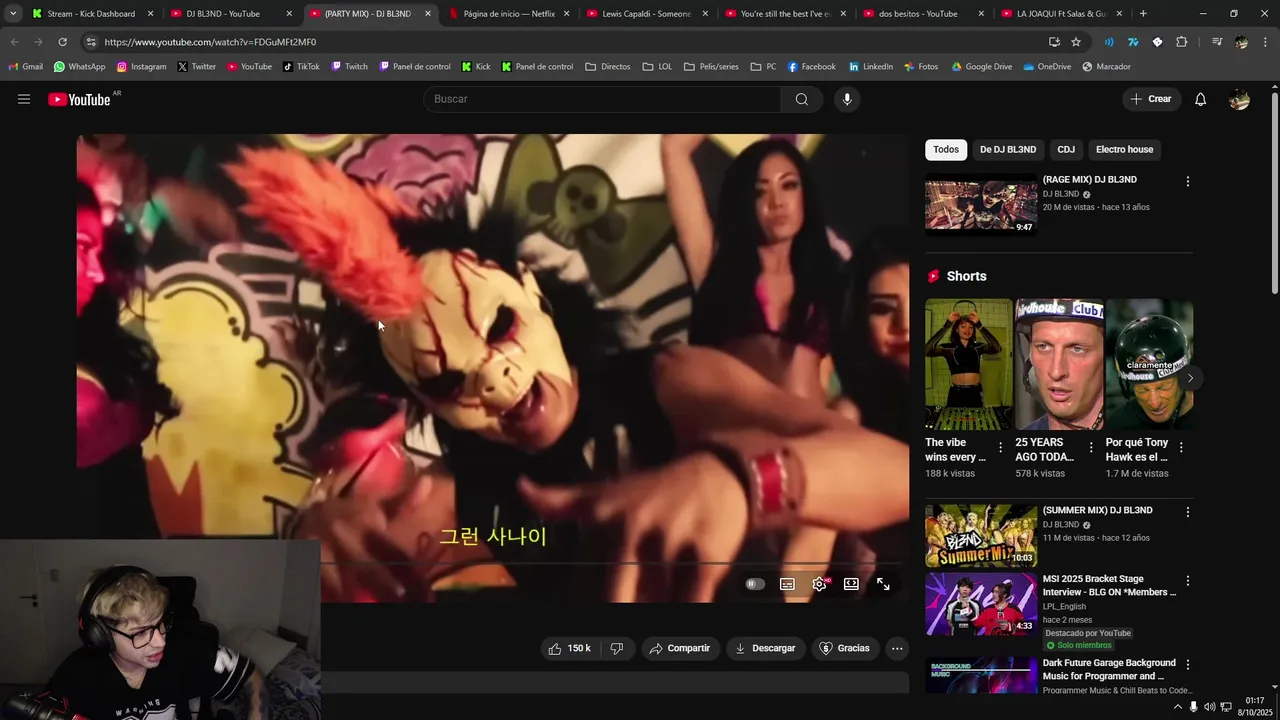The height and width of the screenshot is (720, 1280).
Task: Open options for MSI 2025 Bracket Stage video
Action: [x=1188, y=580]
